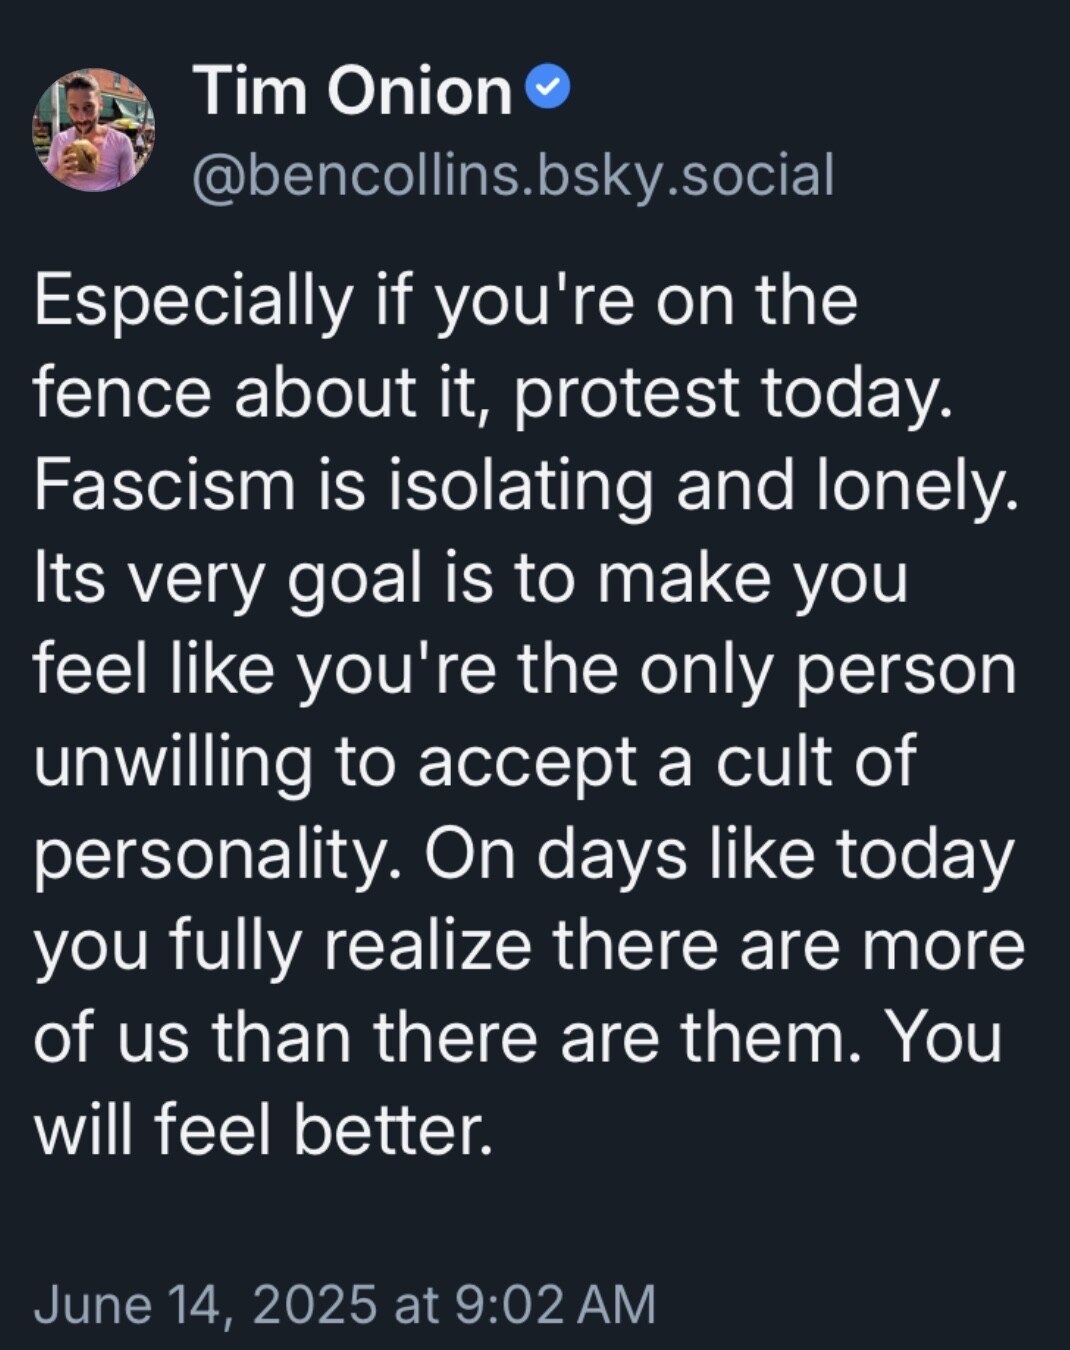Click the word unwilling in the post
Viewport: 1070px width, 1350px height.
pos(173,764)
